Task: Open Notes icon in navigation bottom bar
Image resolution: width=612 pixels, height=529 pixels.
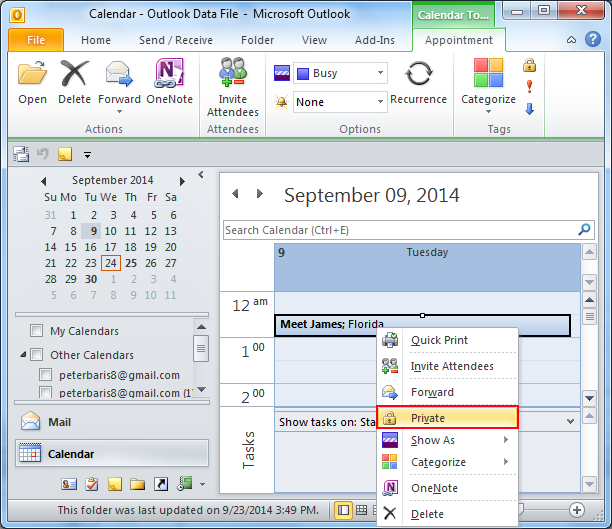Action: click(x=115, y=484)
